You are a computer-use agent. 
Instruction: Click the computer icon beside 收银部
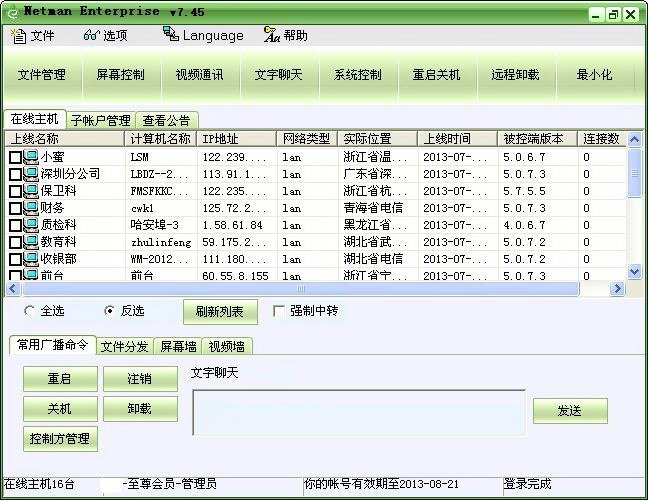[31, 259]
